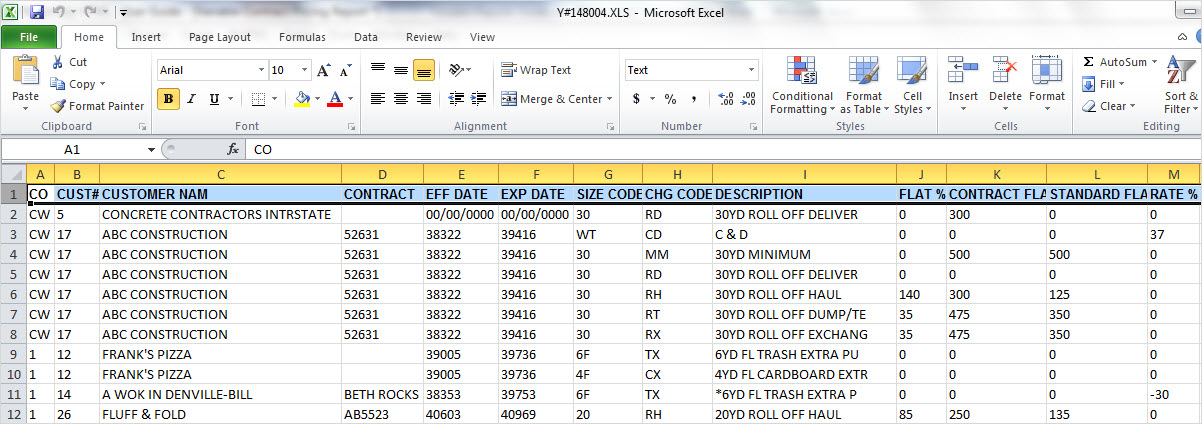The width and height of the screenshot is (1202, 424).
Task: Switch to the View tab
Action: click(482, 37)
